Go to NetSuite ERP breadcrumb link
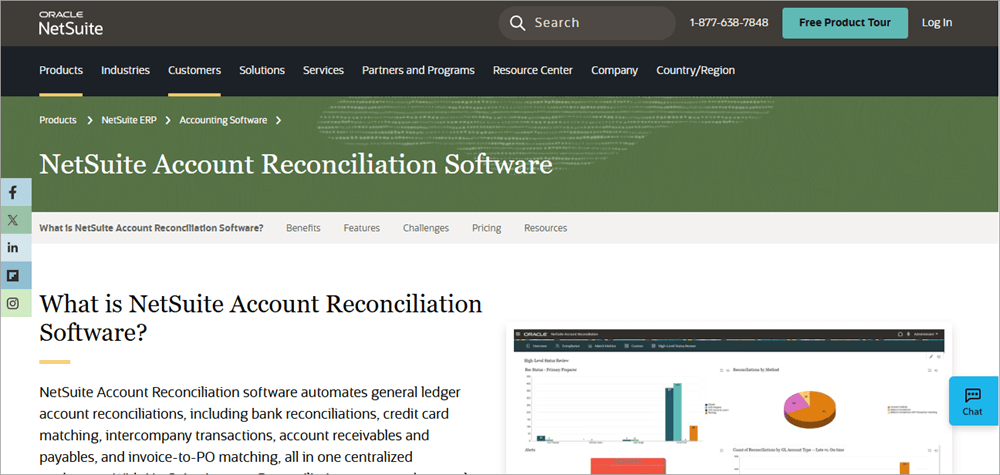Screen dimensions: 1000x475 129,120
